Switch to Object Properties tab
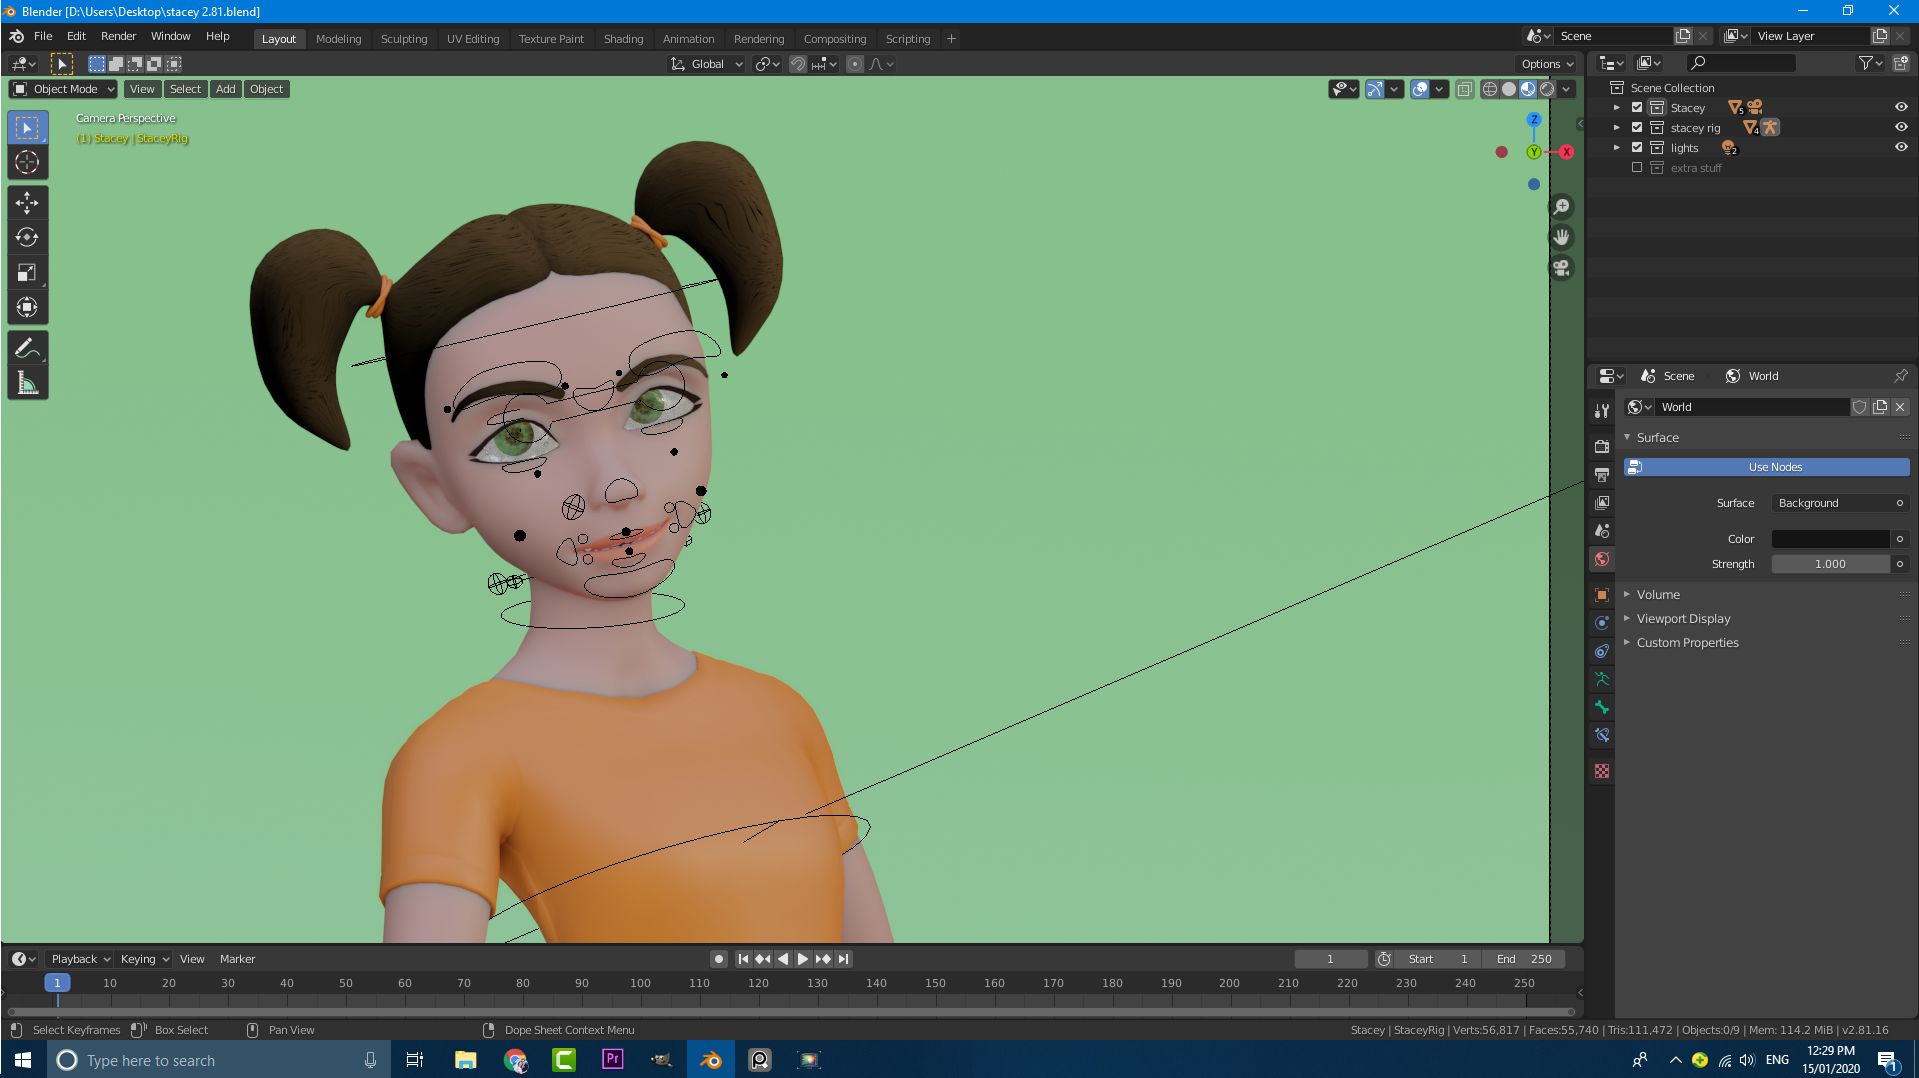 (x=1601, y=594)
